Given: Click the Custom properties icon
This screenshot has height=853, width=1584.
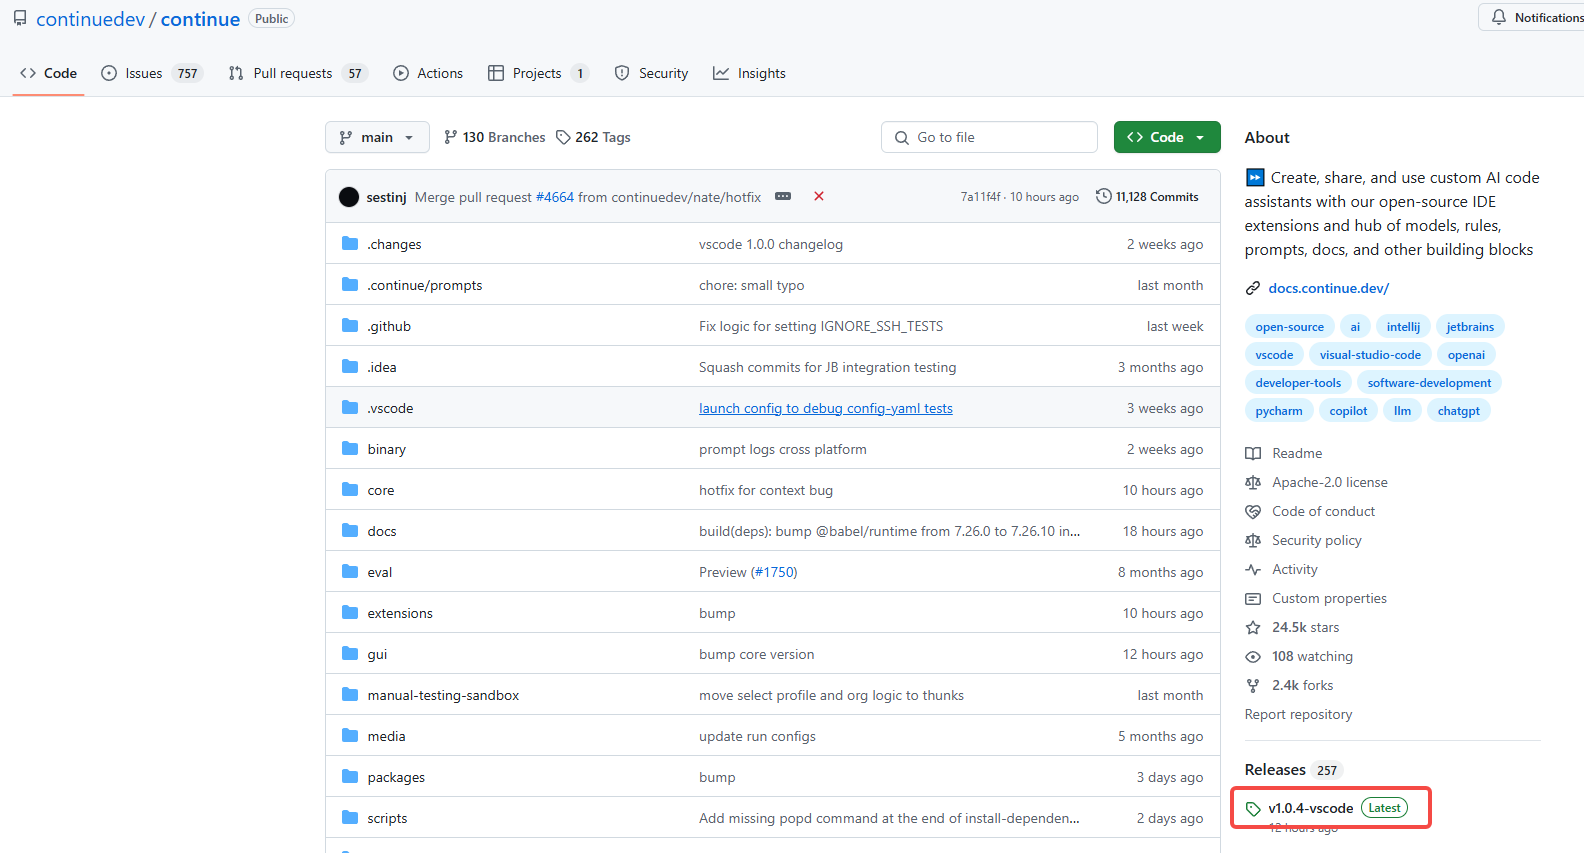Looking at the screenshot, I should click(1253, 598).
